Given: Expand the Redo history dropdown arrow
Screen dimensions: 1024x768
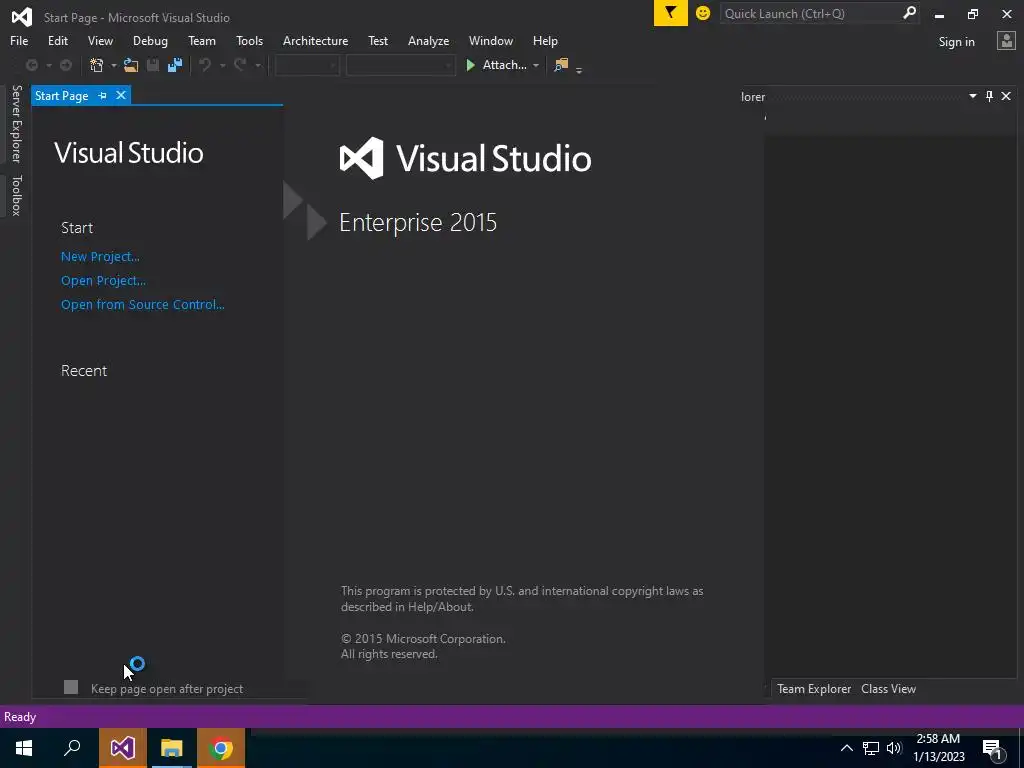Looking at the screenshot, I should [258, 65].
